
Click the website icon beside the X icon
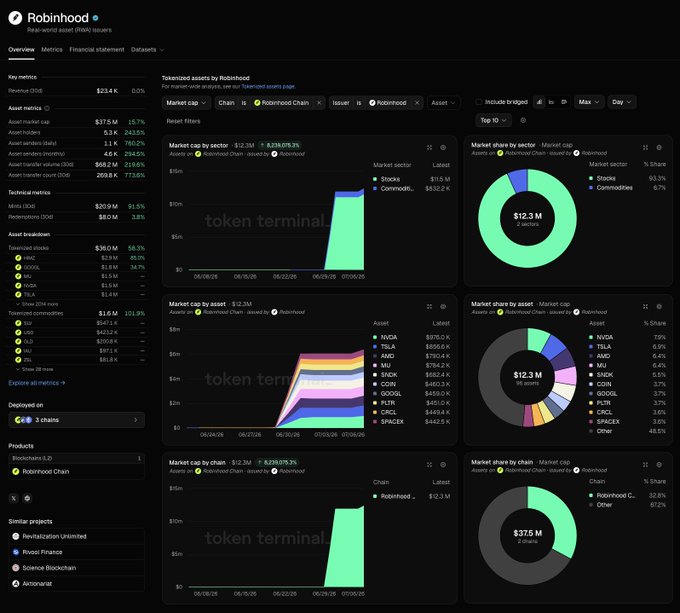coord(27,498)
